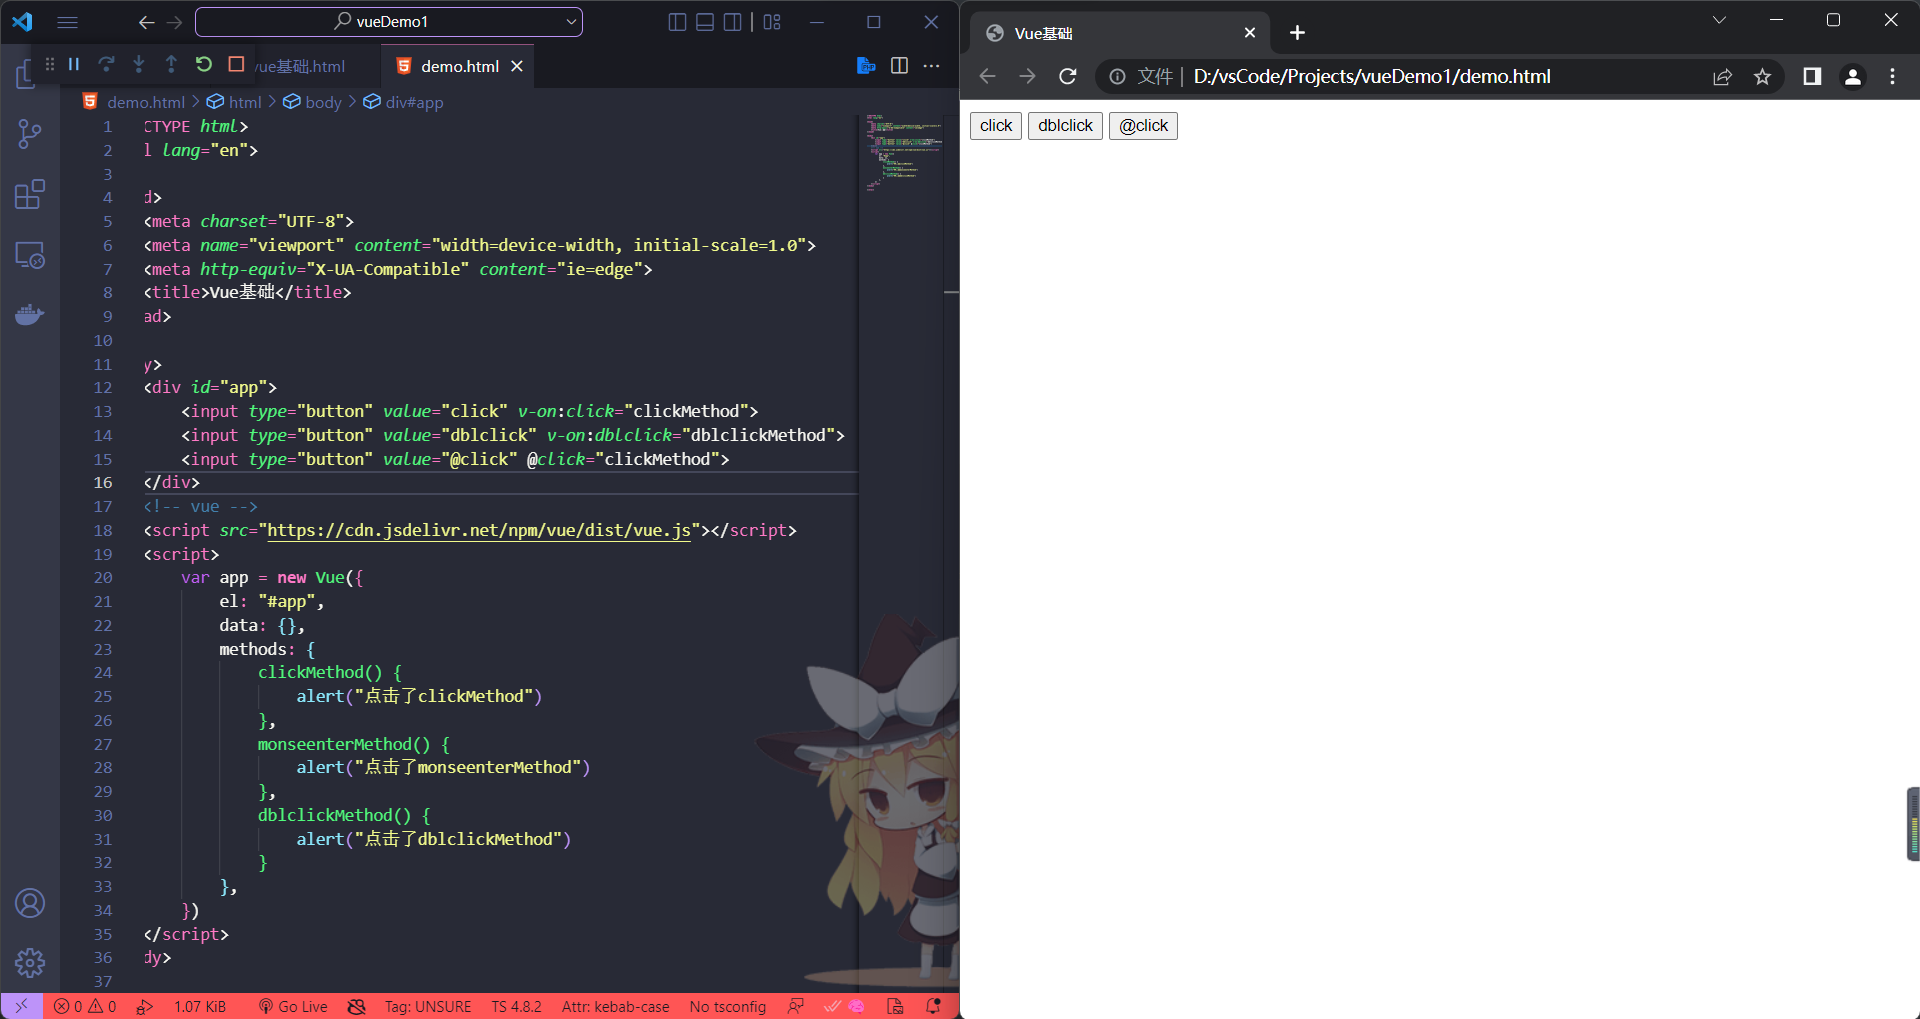Open the Extensions view
The height and width of the screenshot is (1019, 1920).
pyautogui.click(x=30, y=194)
